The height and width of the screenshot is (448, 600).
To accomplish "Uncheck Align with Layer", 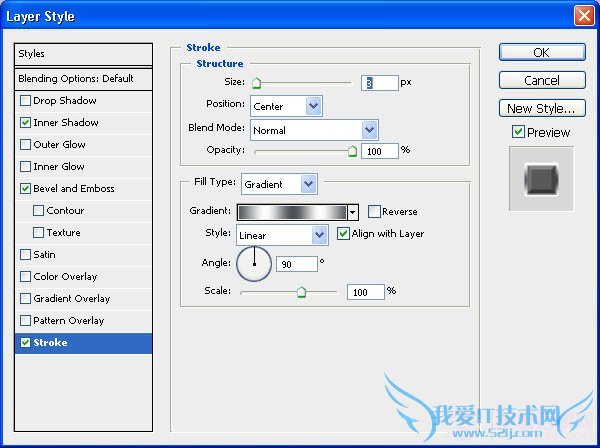I will click(344, 234).
